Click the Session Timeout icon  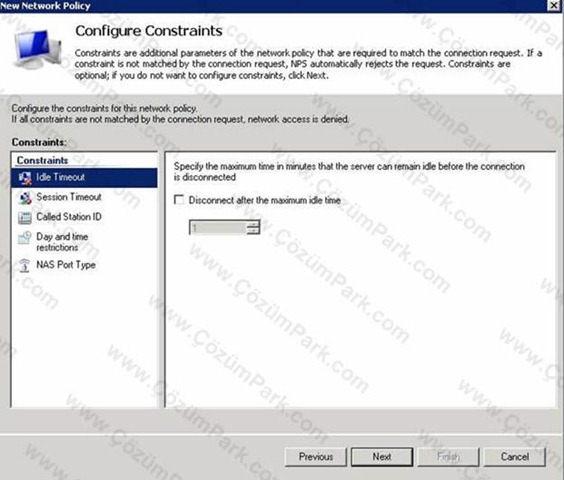click(25, 198)
